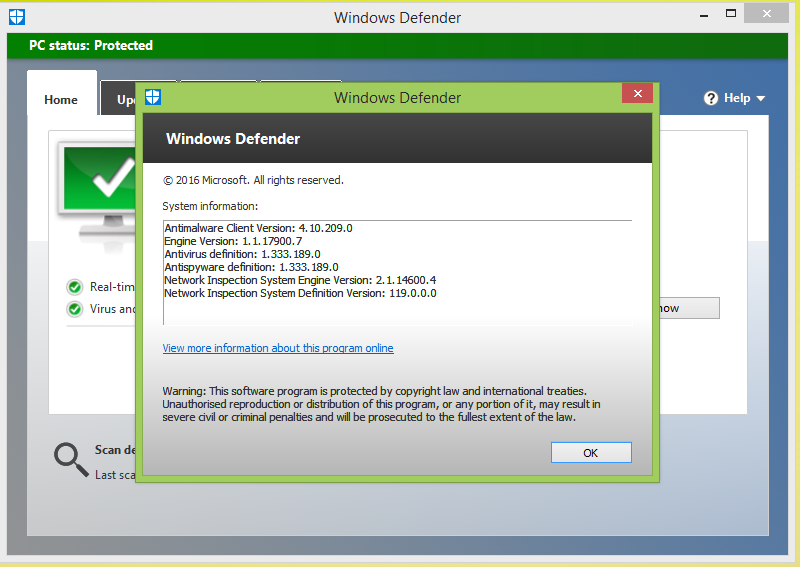Select 'Network Inspection System Engine Version' line

[x=300, y=280]
